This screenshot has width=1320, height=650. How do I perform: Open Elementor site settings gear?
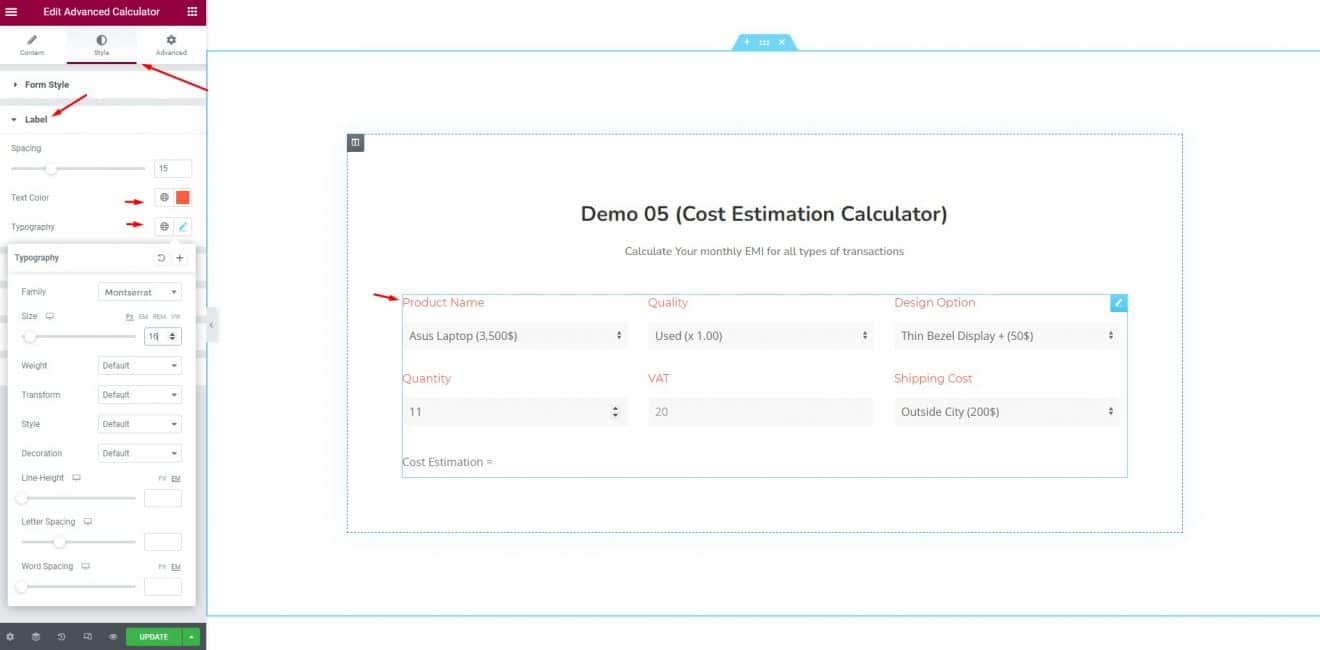coord(10,636)
